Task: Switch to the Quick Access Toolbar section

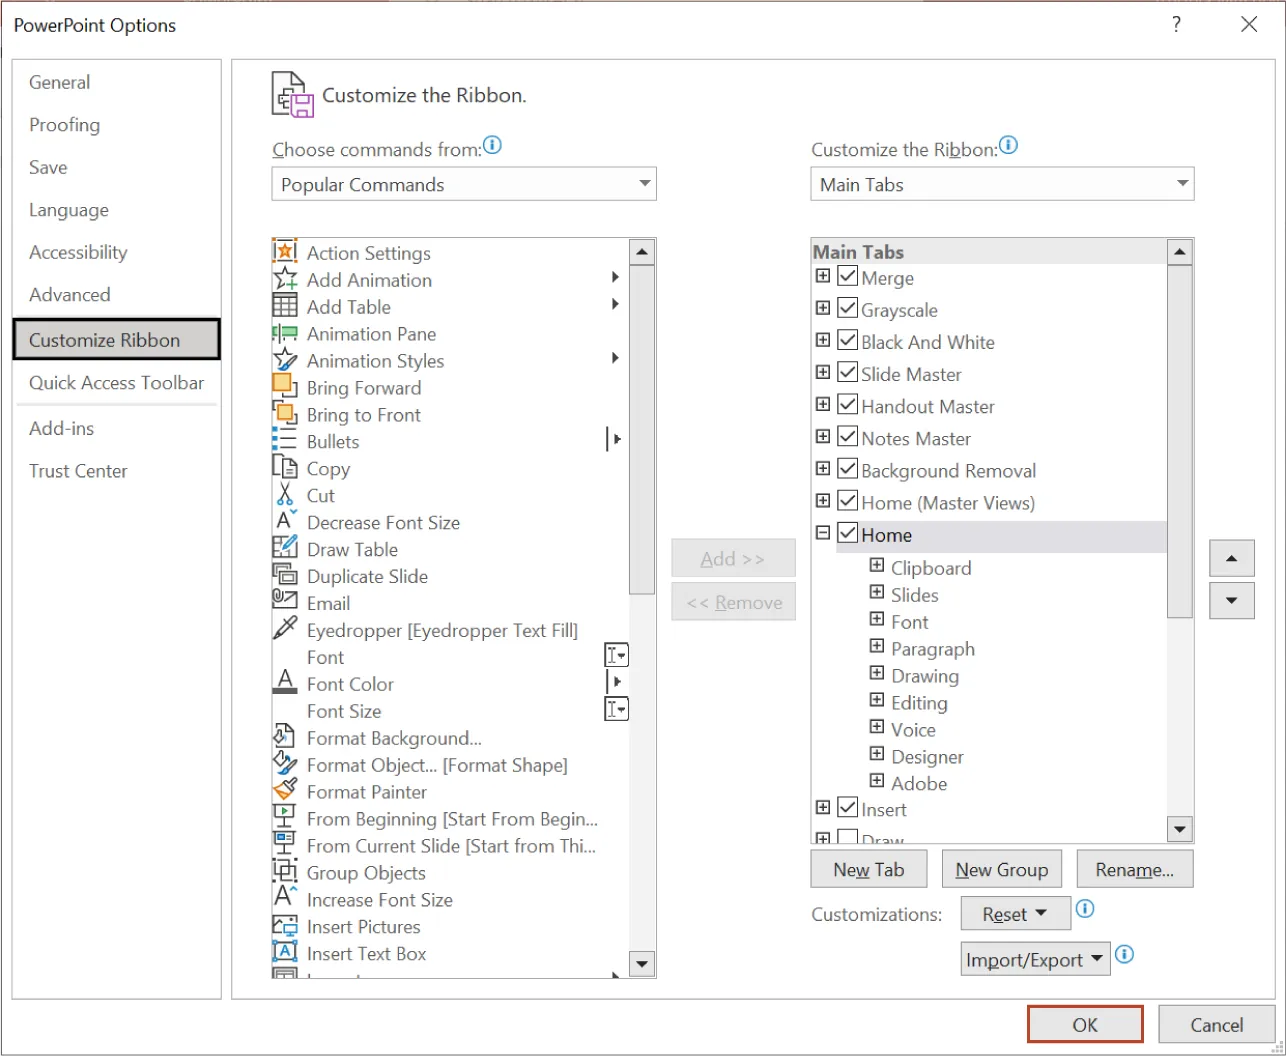Action: [x=116, y=383]
